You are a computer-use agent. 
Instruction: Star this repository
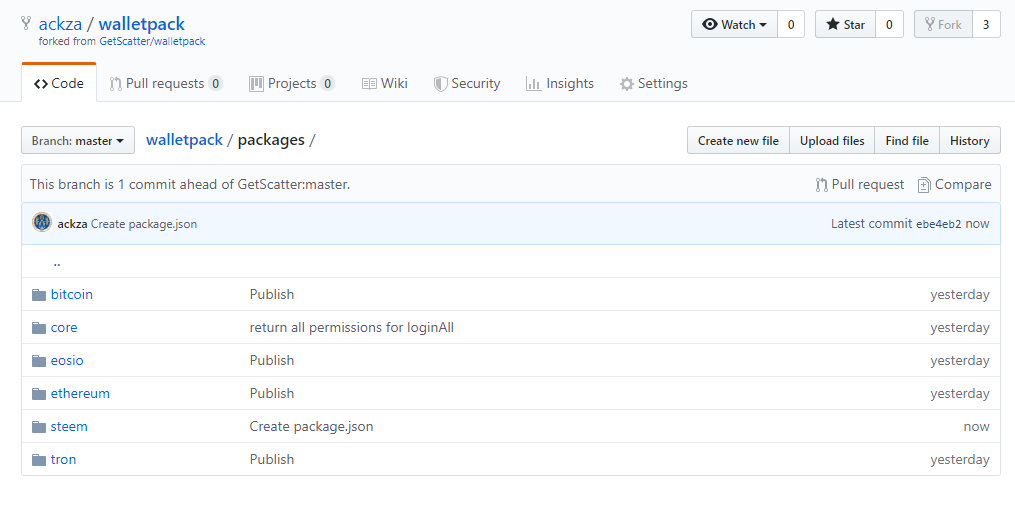point(845,25)
